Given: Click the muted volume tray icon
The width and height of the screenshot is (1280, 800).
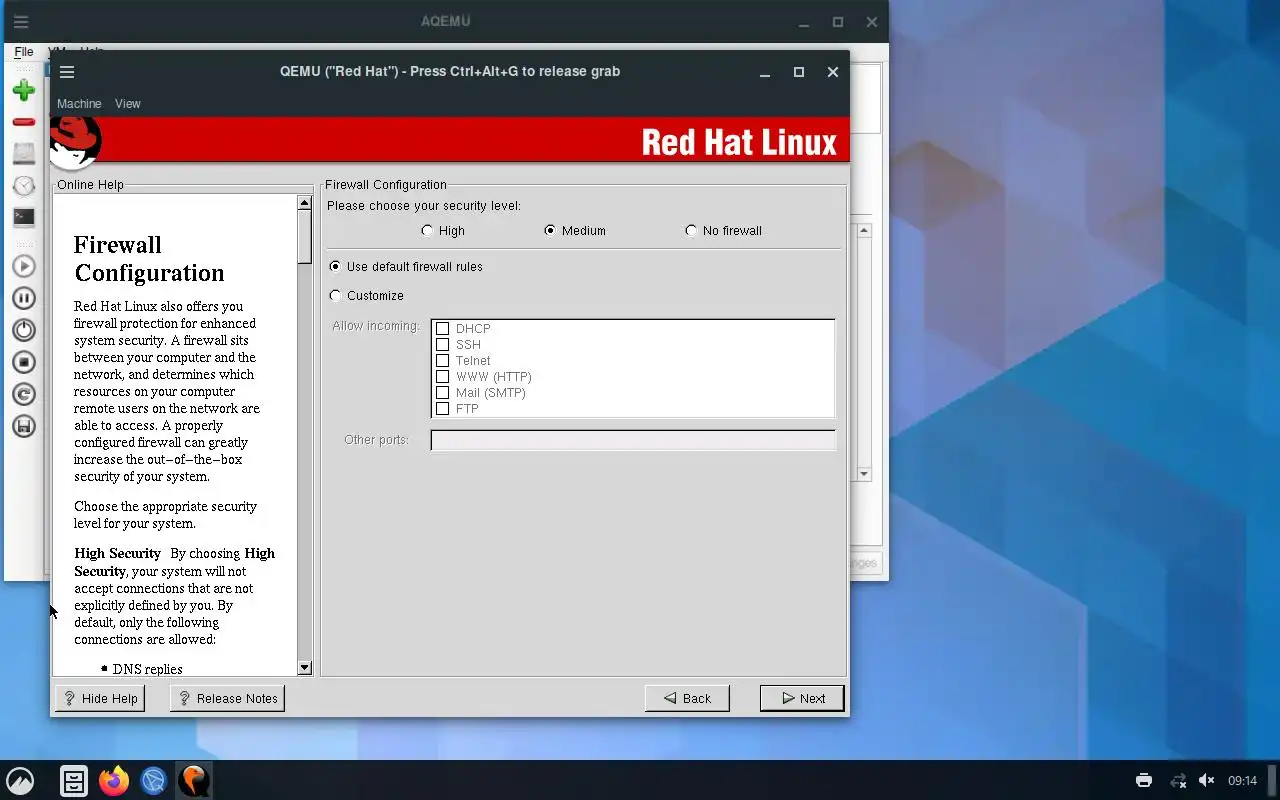Looking at the screenshot, I should pos(1206,780).
